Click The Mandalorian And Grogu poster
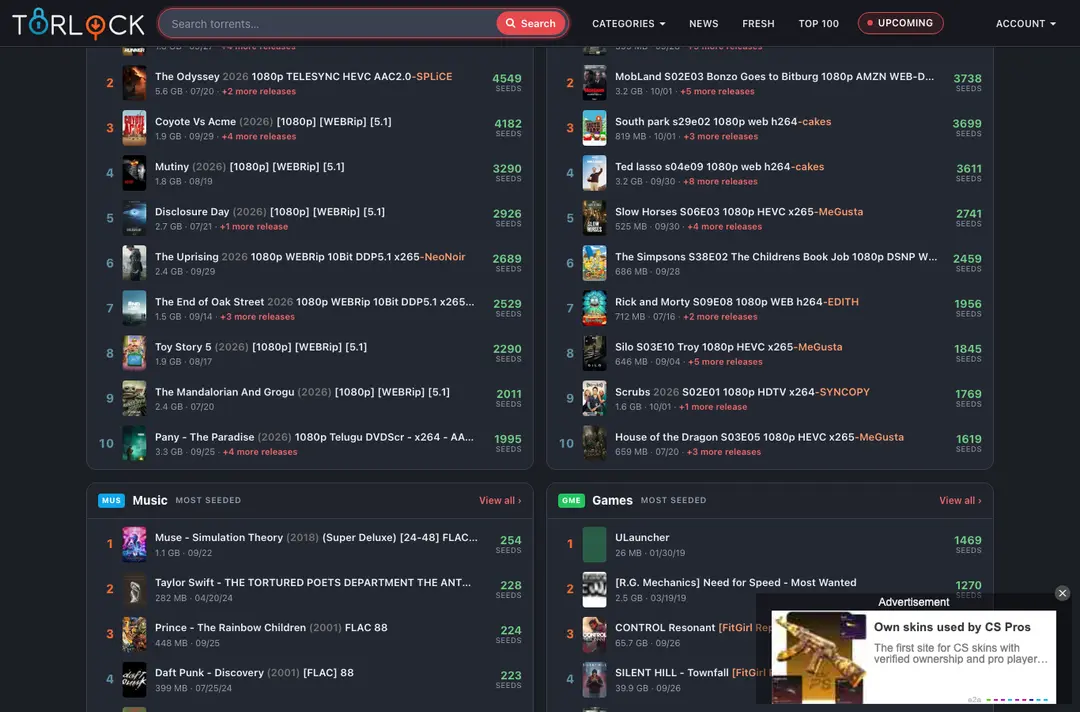This screenshot has width=1080, height=712. [134, 399]
